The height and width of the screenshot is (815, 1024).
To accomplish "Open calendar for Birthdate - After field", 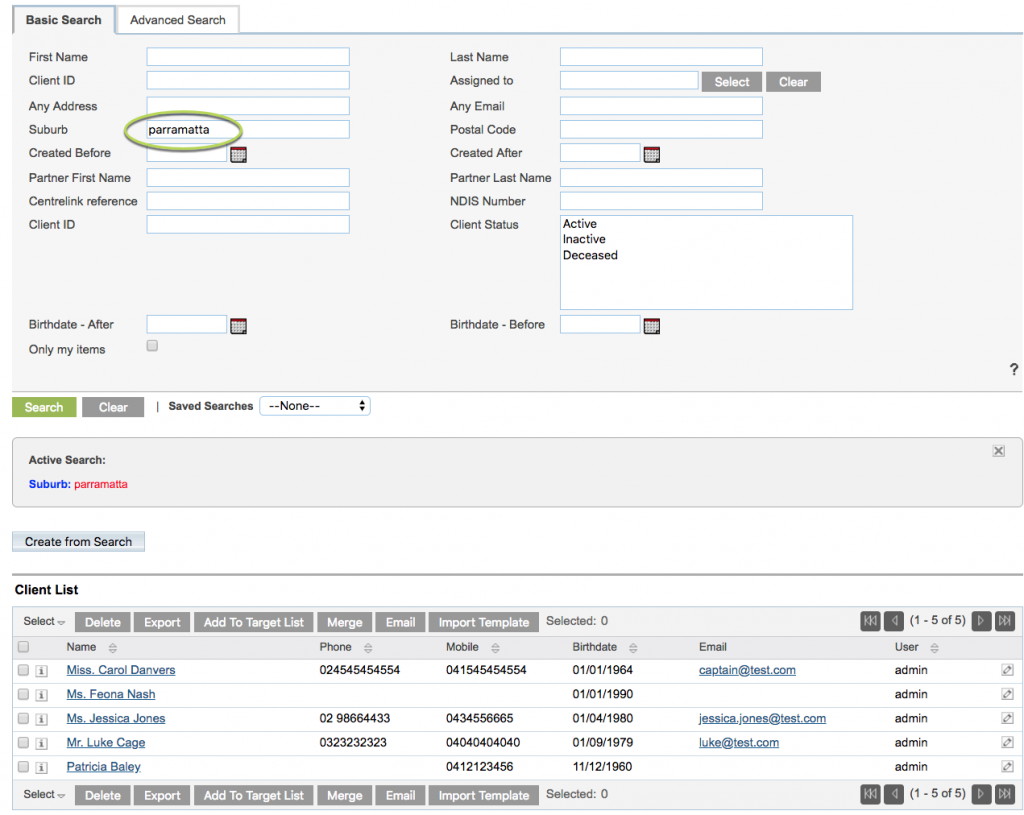I will pos(238,325).
